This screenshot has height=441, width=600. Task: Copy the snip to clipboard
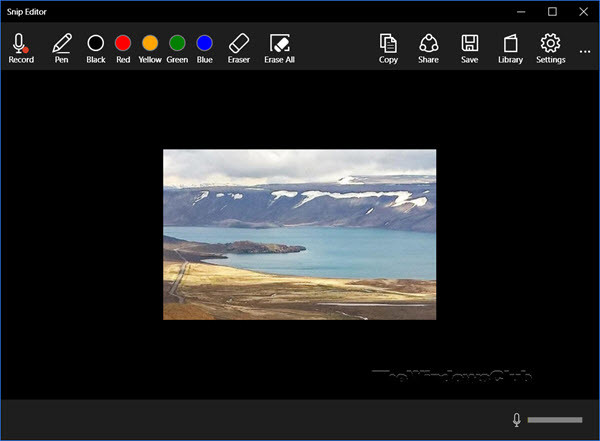coord(388,48)
